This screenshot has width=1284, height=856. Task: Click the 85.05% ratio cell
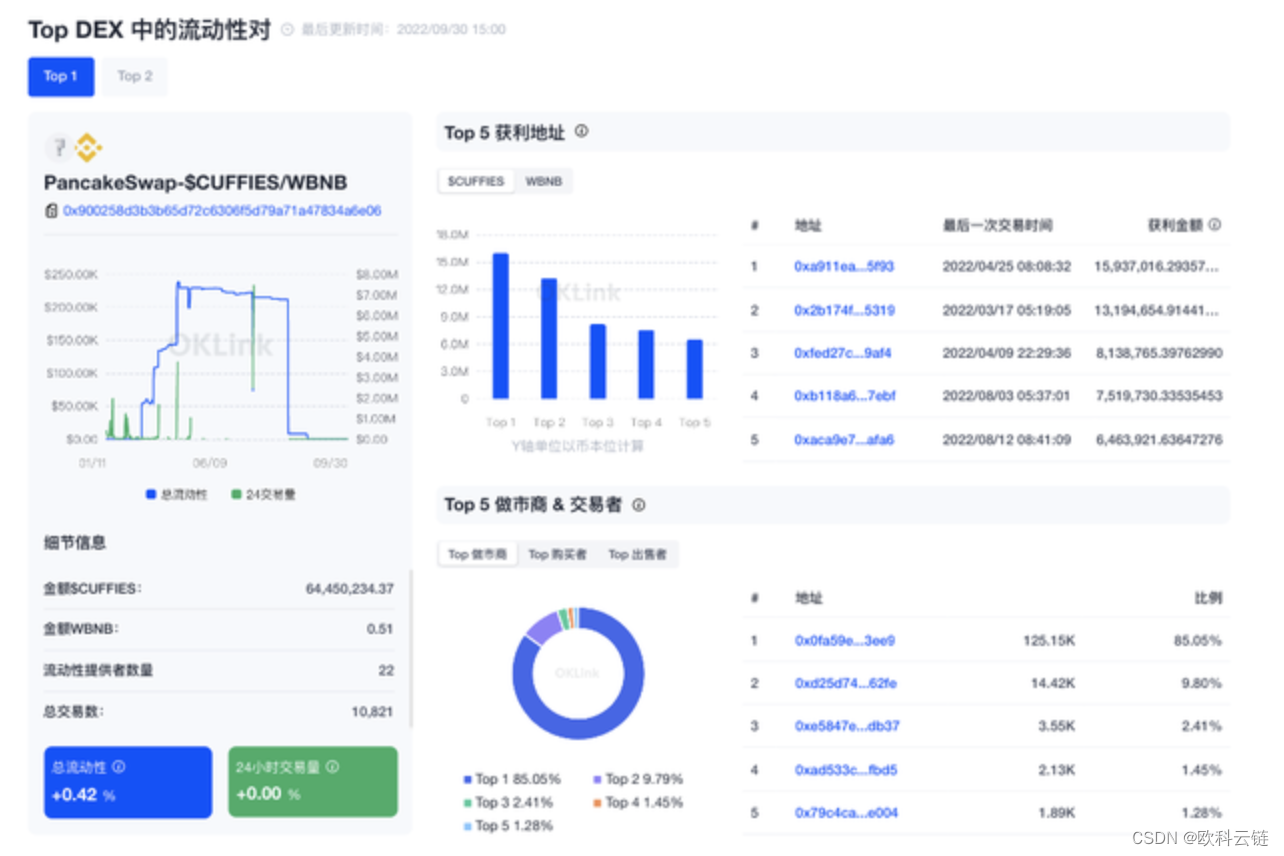pos(1198,640)
